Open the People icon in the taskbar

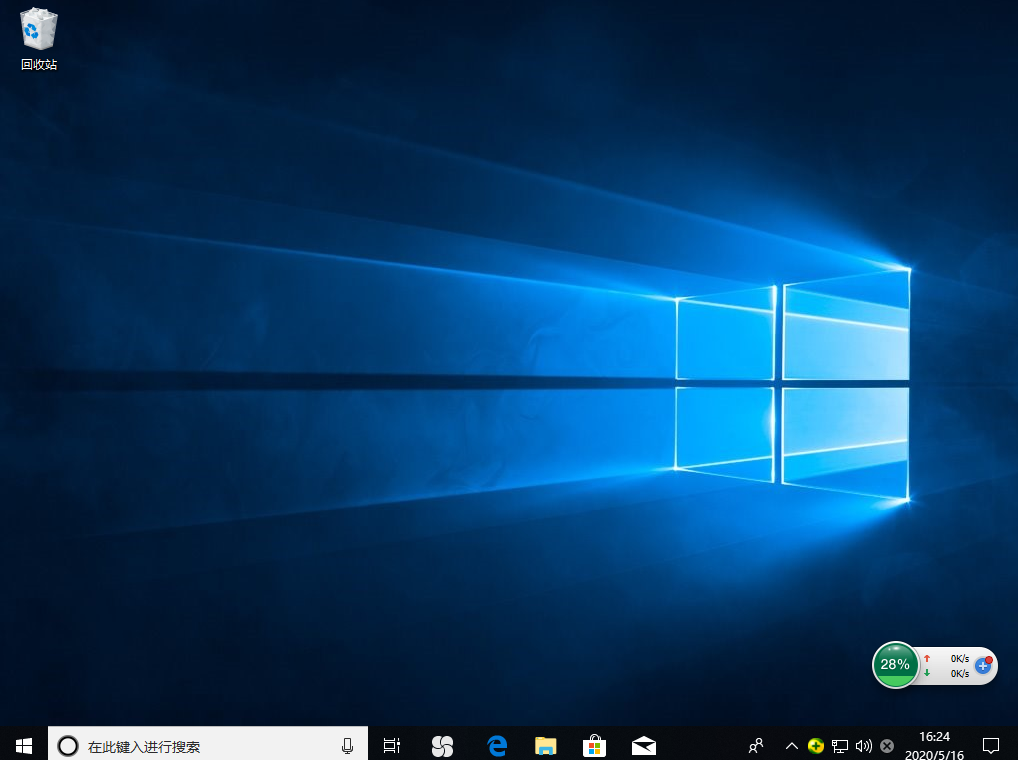pyautogui.click(x=757, y=745)
